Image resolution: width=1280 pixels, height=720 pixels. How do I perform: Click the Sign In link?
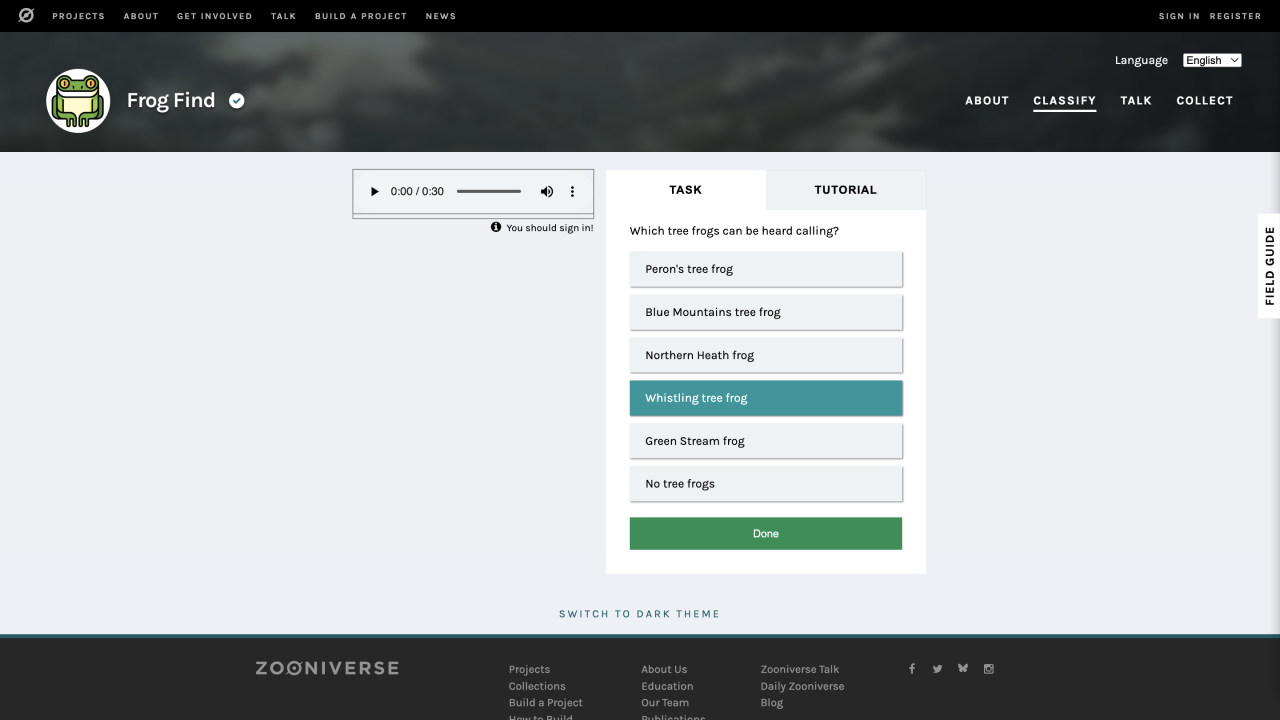tap(1179, 16)
